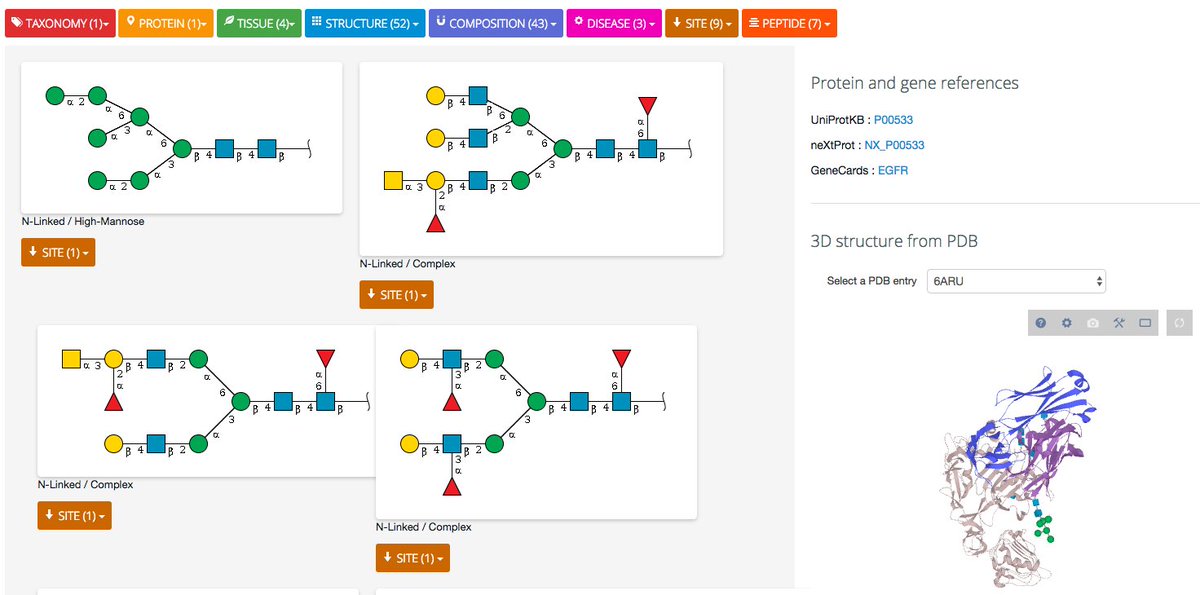Select the lower-right Complex glycan structure image
Screen dimensions: 1200x595
[536, 422]
